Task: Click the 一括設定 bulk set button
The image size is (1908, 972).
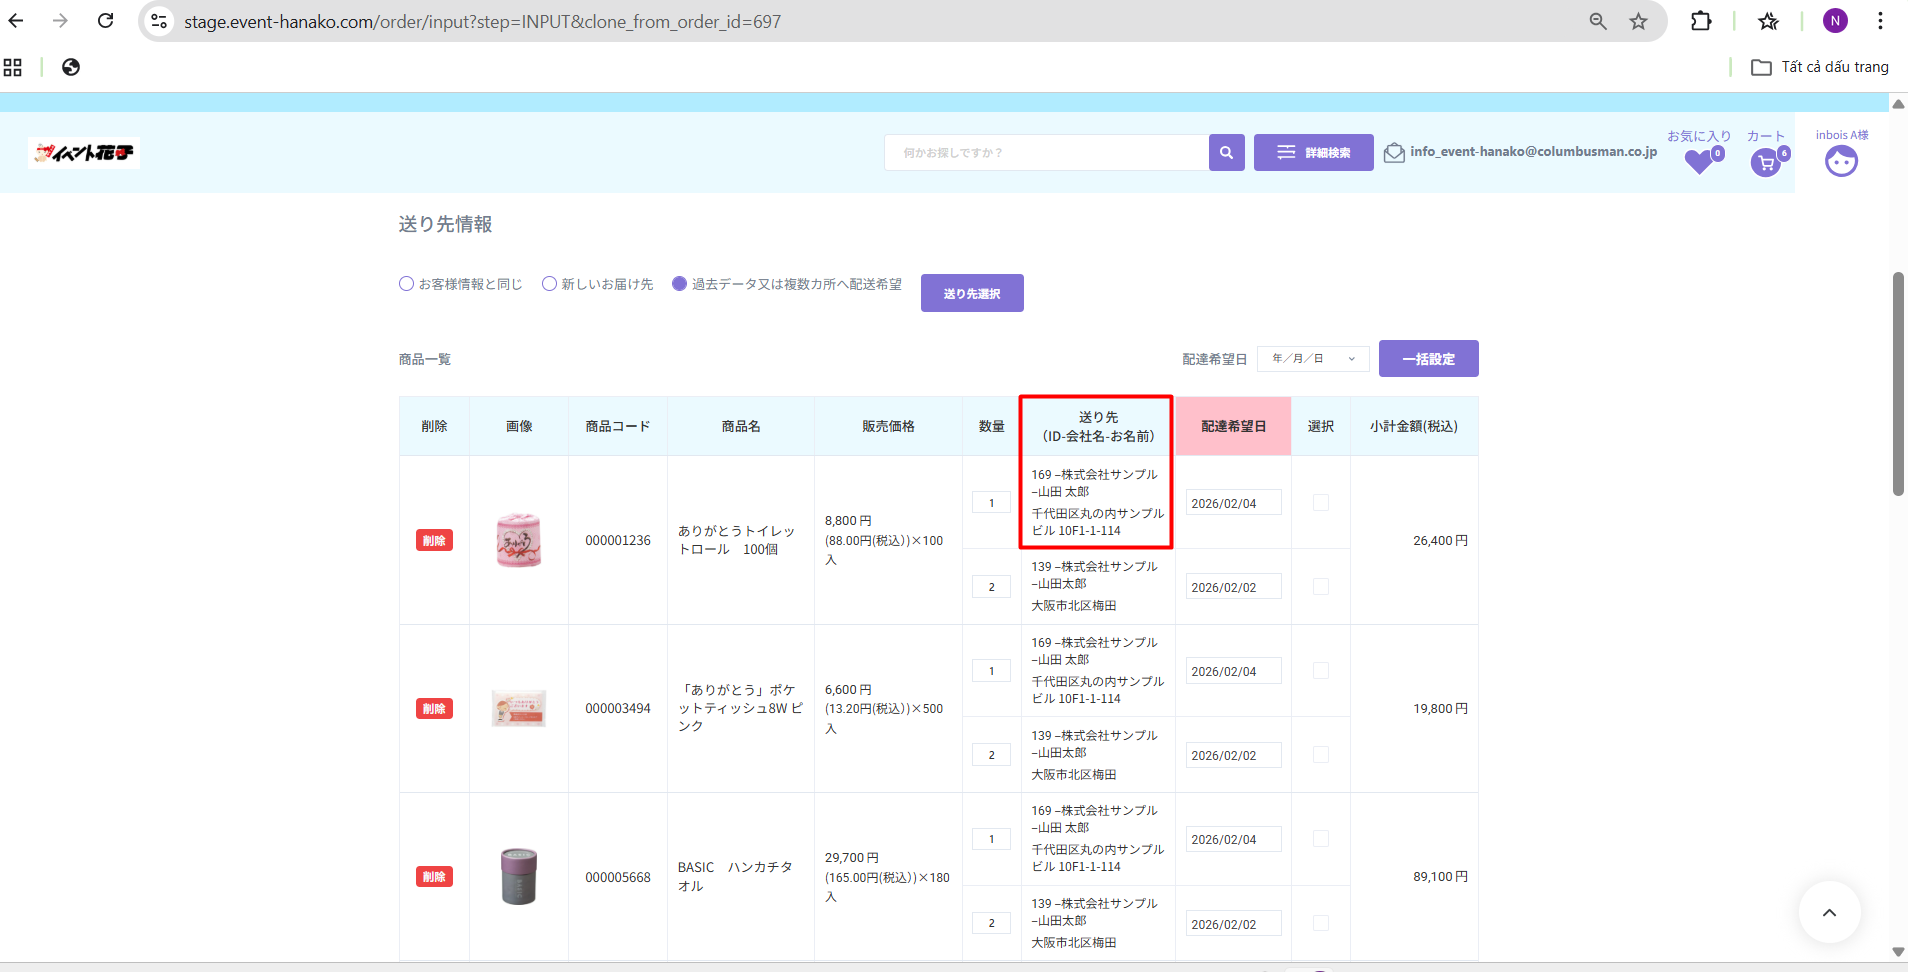Action: (1427, 359)
